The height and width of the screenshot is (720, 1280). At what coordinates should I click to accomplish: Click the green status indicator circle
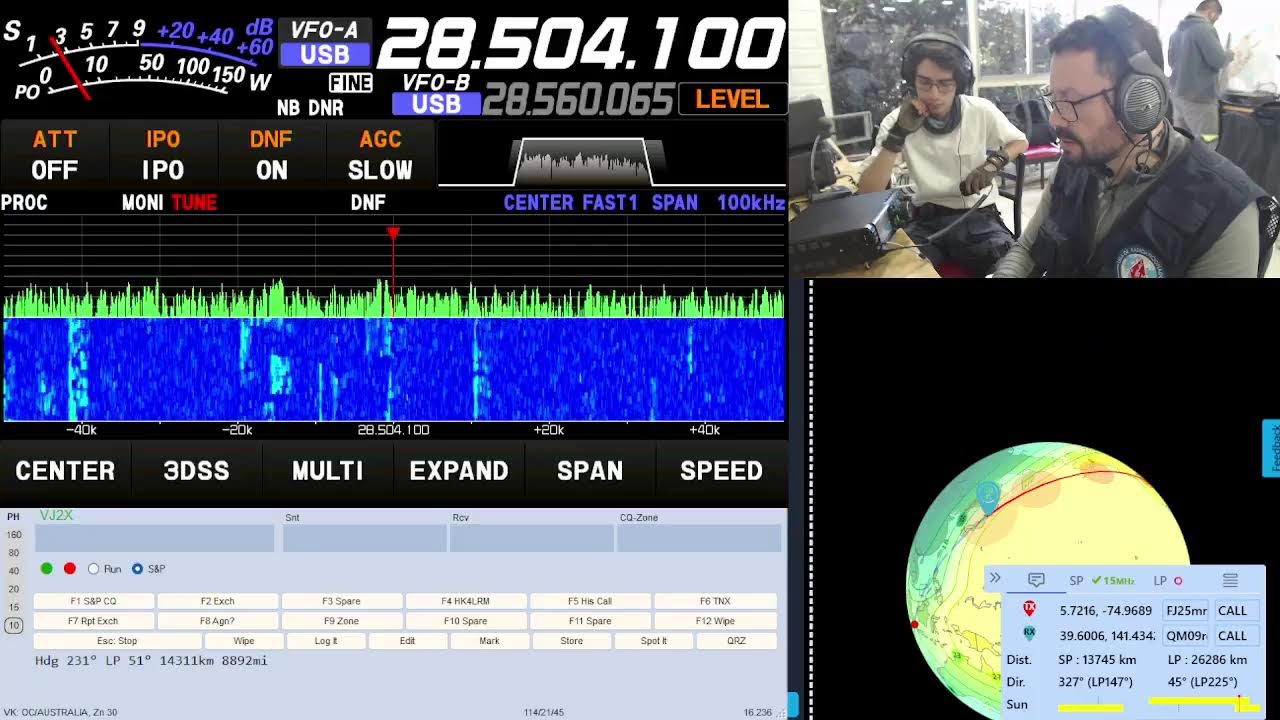(46, 568)
